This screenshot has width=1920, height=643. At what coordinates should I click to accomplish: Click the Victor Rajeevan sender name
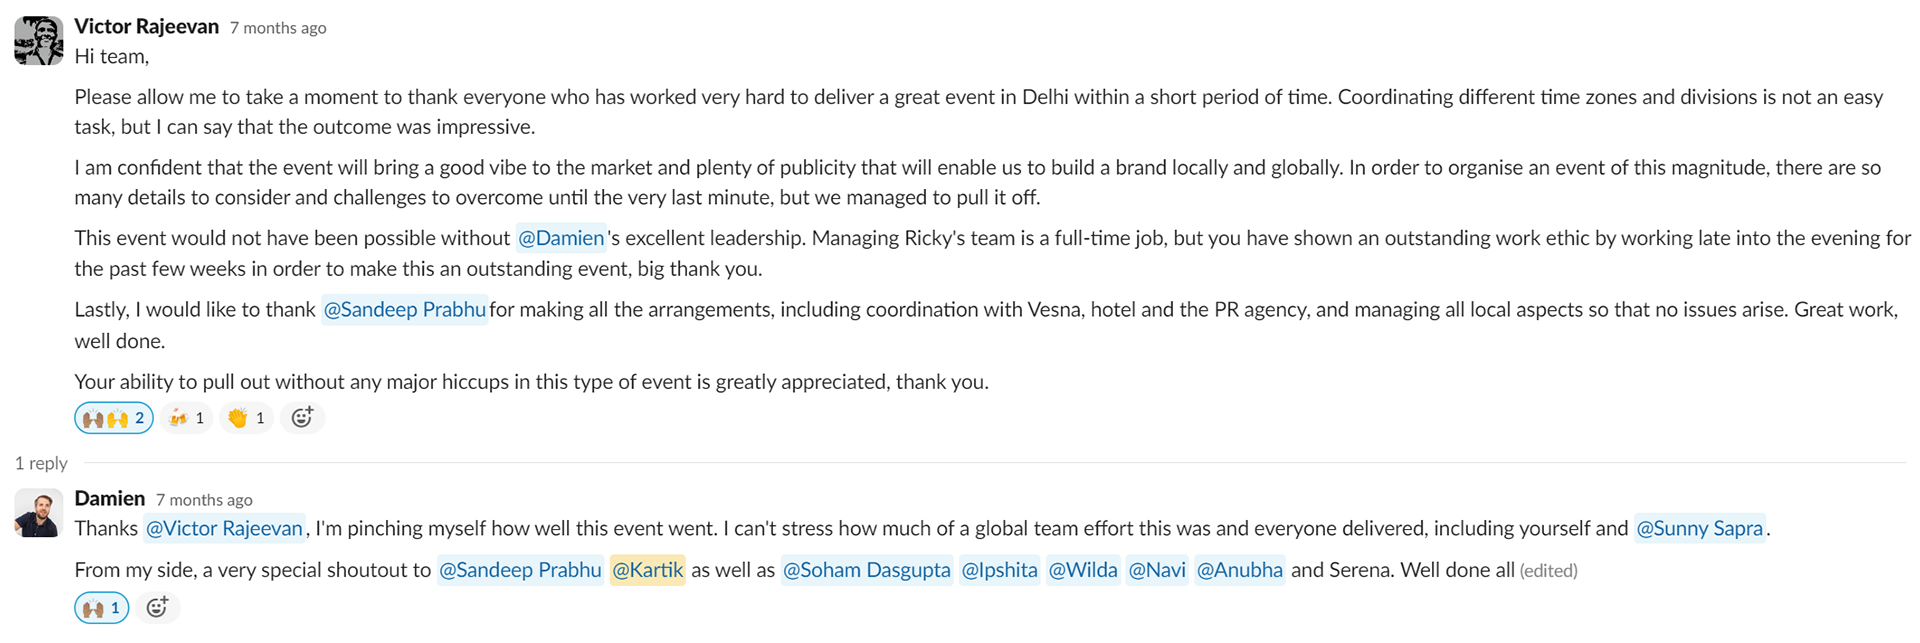(146, 27)
